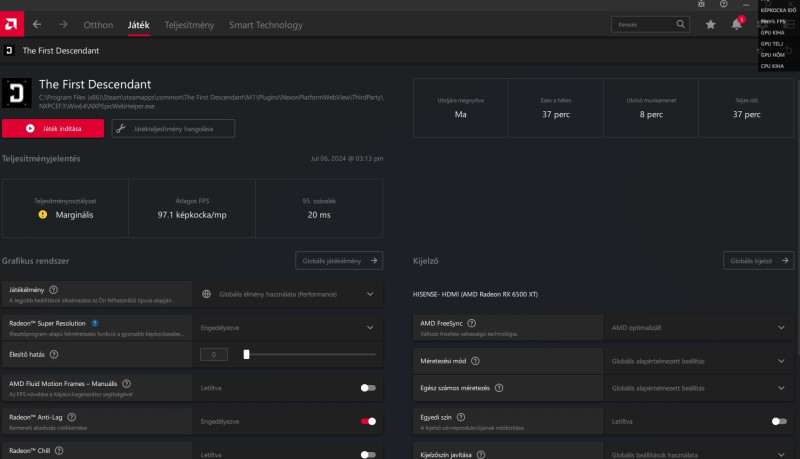Click the 97.1 képkocka/mp value

click(192, 215)
